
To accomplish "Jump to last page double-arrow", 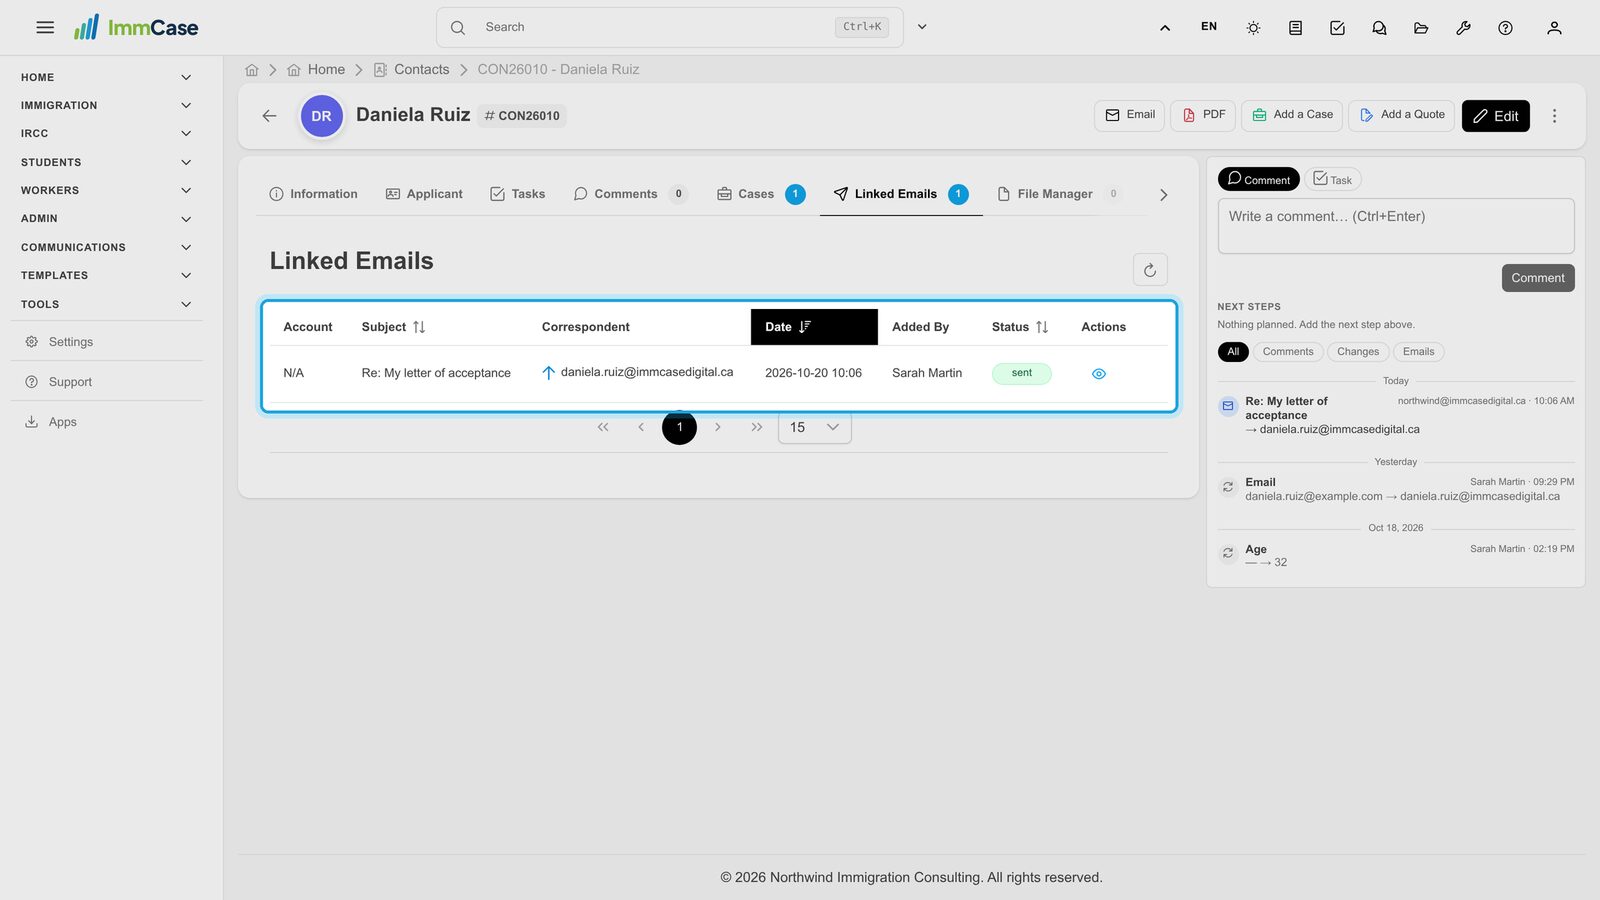I will pos(757,427).
